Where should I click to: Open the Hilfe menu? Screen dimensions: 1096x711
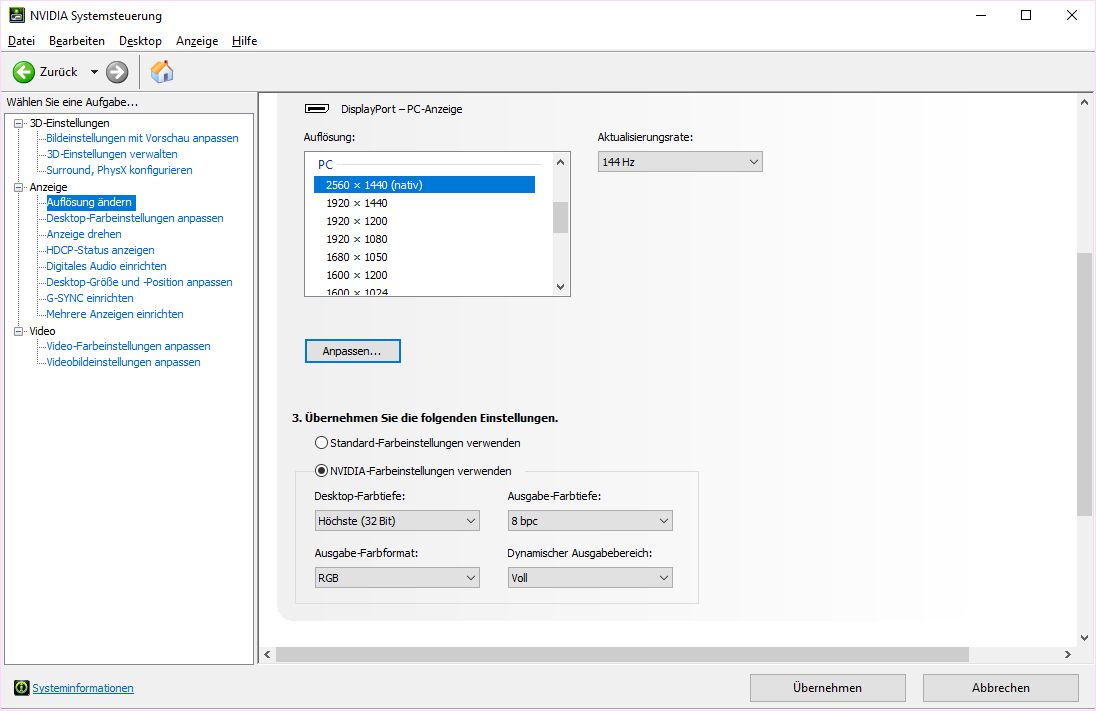[x=245, y=41]
